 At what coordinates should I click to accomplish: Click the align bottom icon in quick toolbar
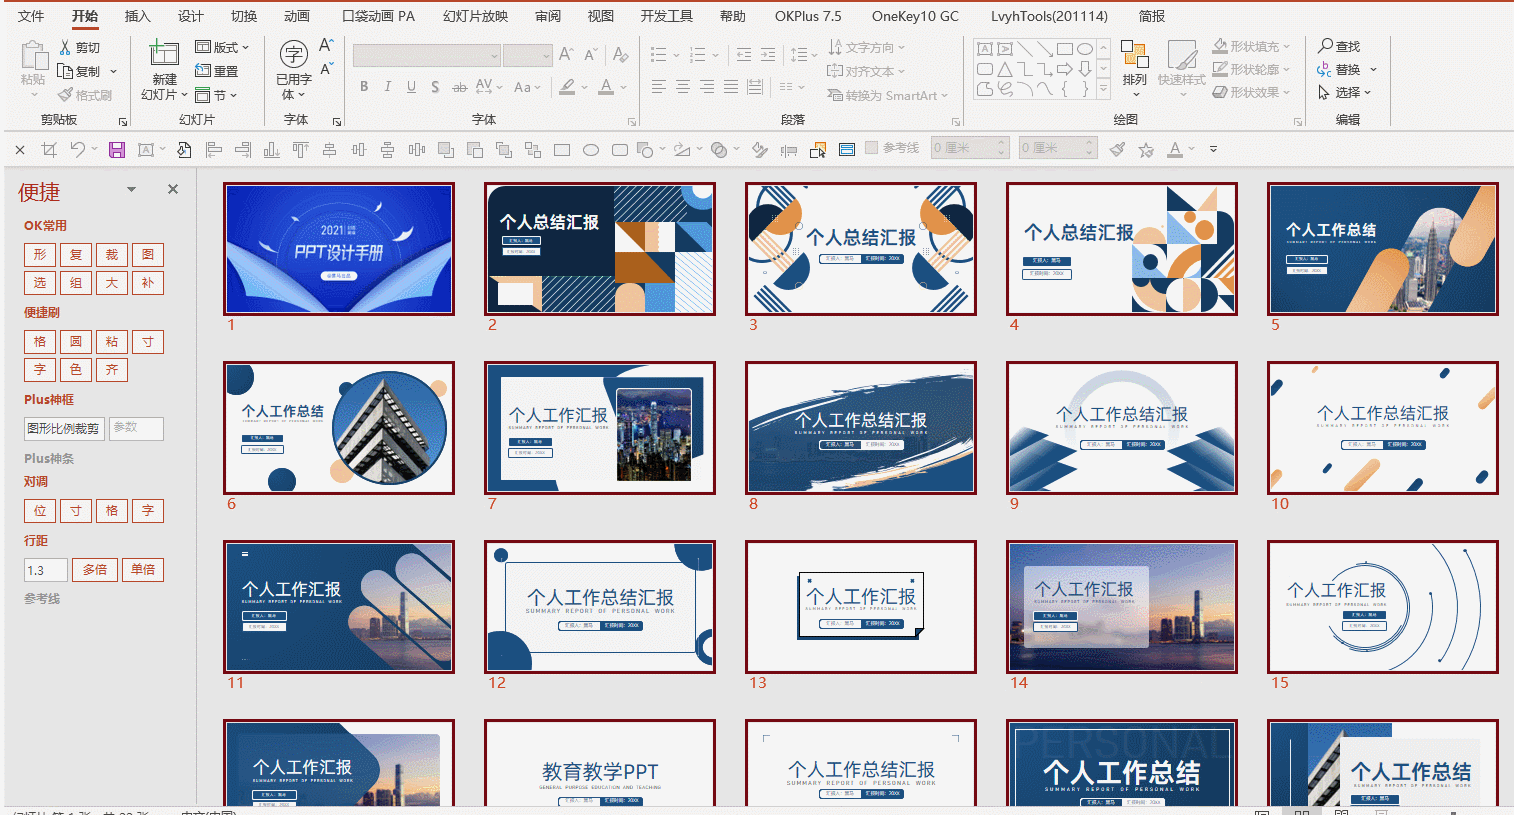click(x=271, y=150)
